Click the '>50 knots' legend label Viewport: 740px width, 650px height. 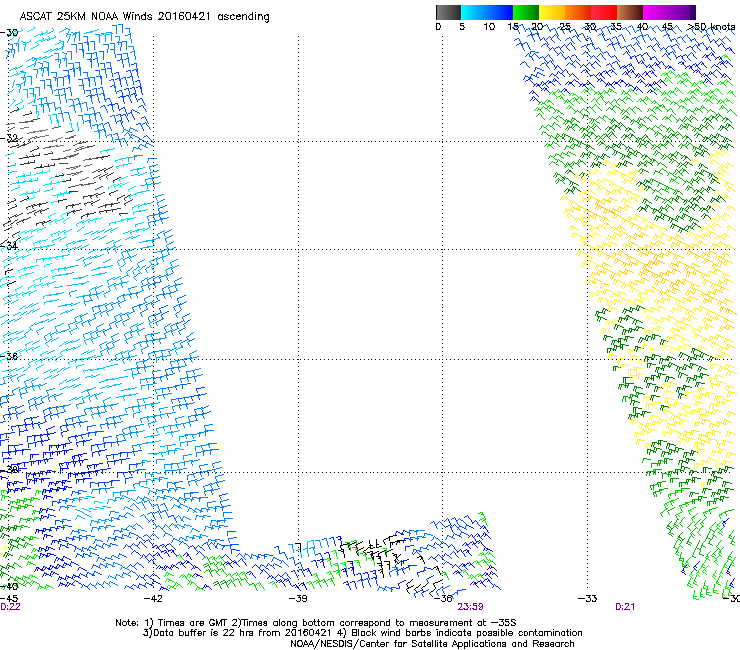click(x=711, y=26)
